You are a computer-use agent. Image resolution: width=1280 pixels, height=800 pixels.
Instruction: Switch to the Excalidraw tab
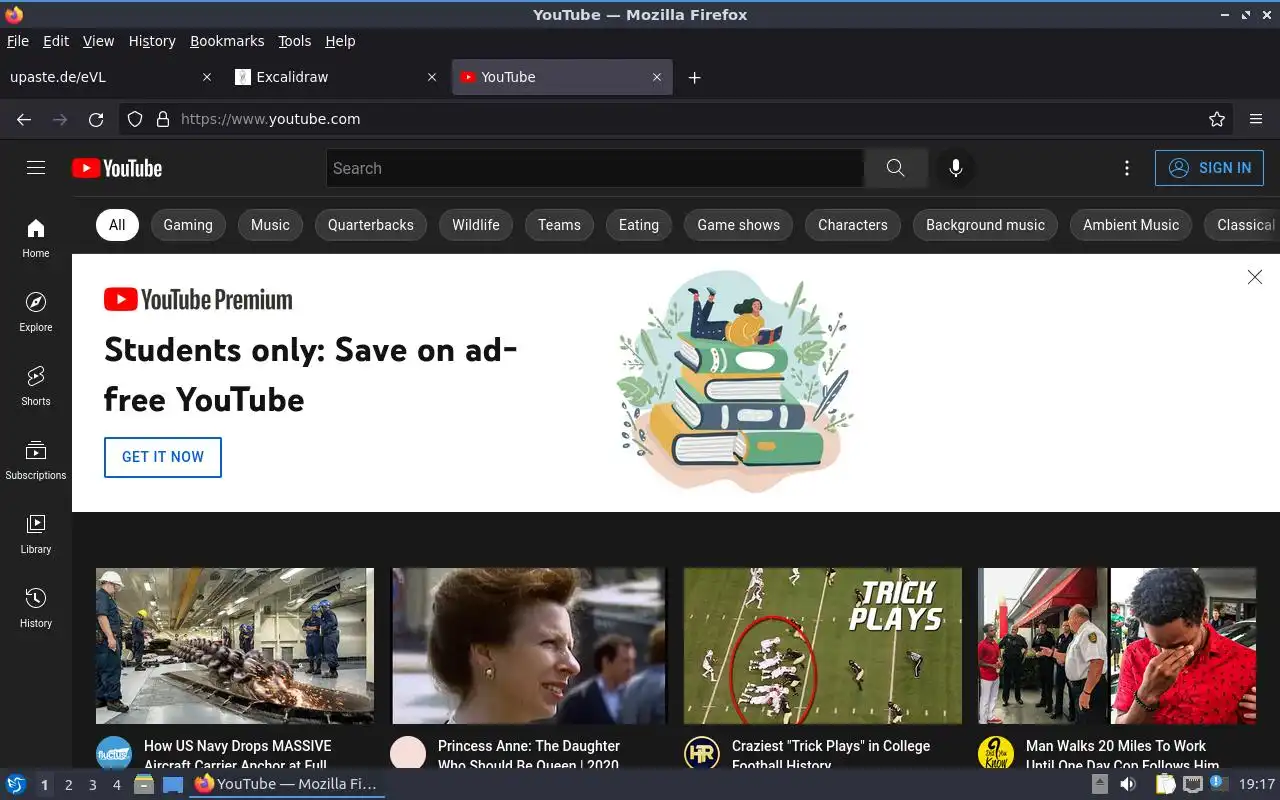pyautogui.click(x=337, y=77)
